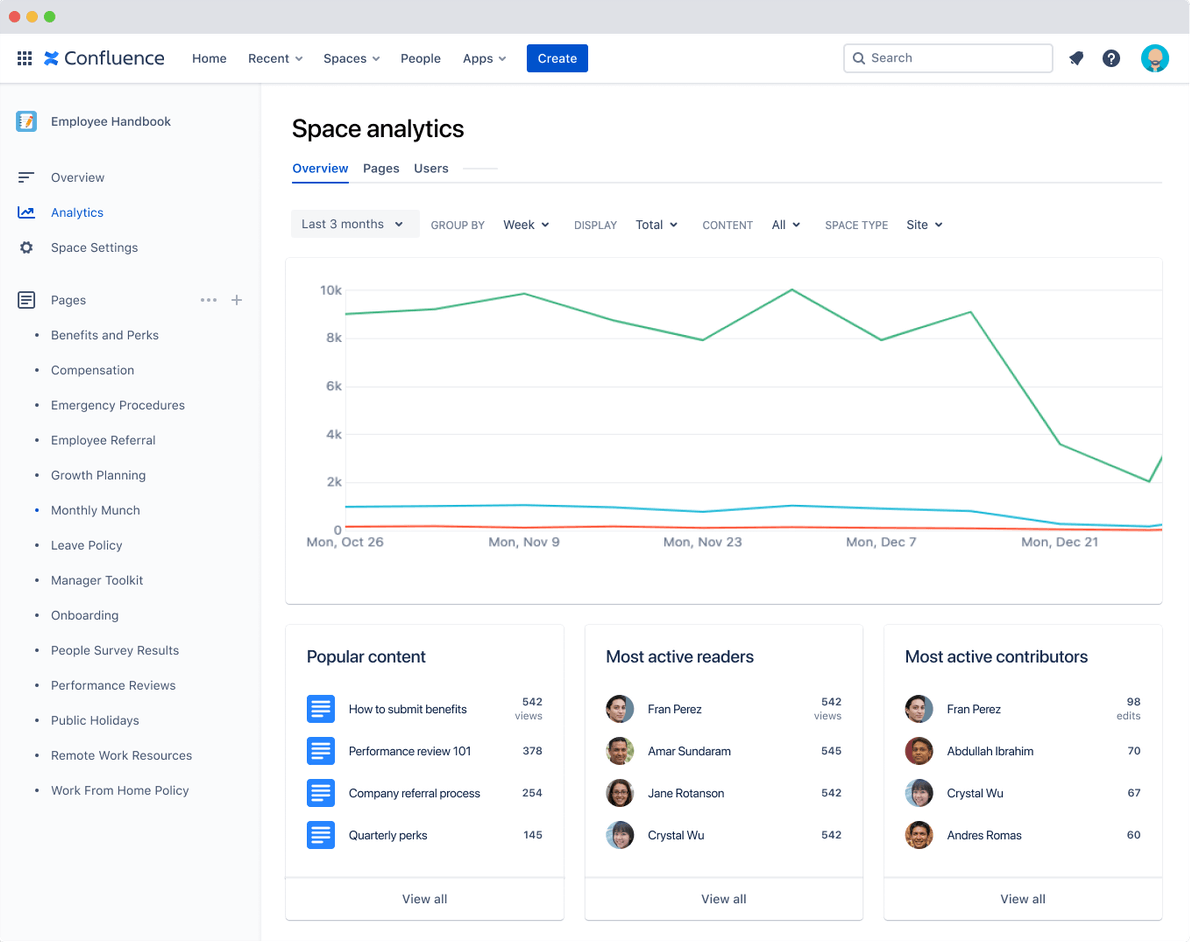Select the Leave Policy page in sidebar

[x=86, y=545]
